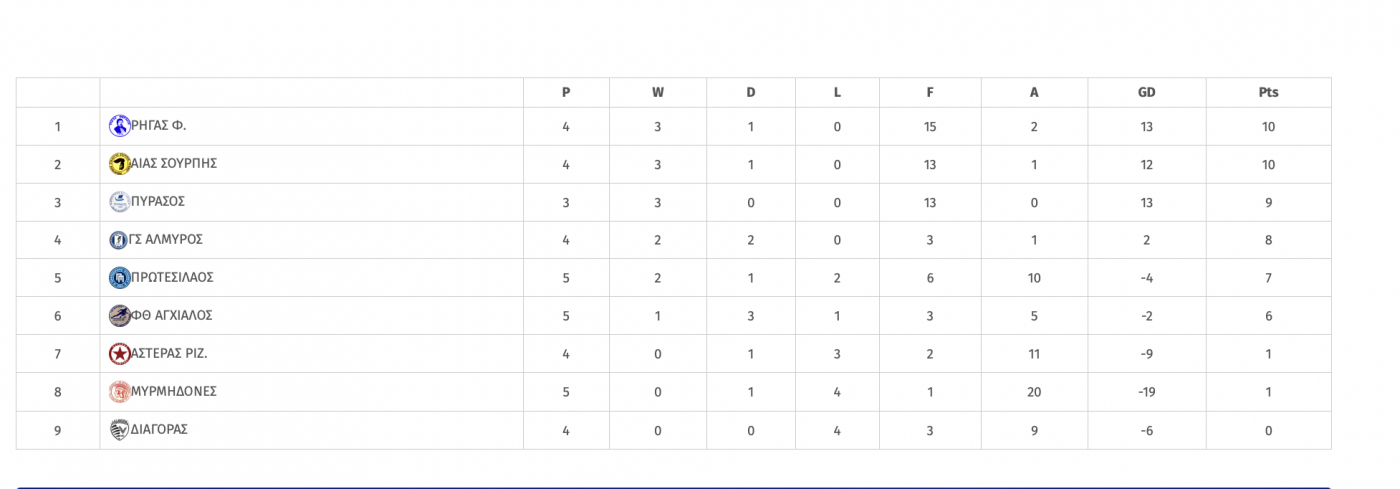Click the Pts column header

[x=1268, y=92]
